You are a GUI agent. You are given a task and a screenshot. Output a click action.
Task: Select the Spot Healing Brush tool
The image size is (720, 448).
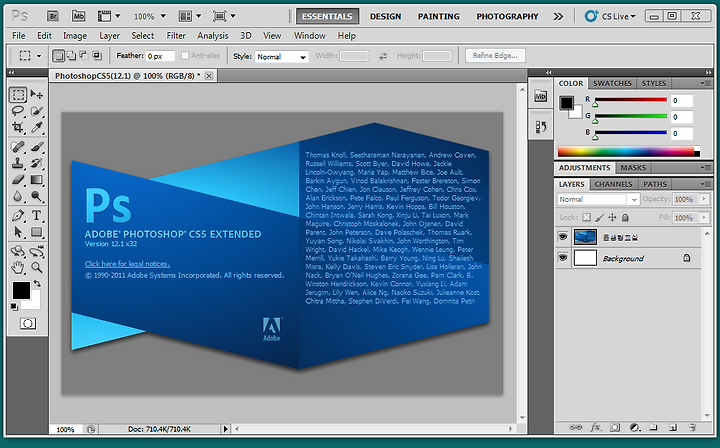click(18, 147)
